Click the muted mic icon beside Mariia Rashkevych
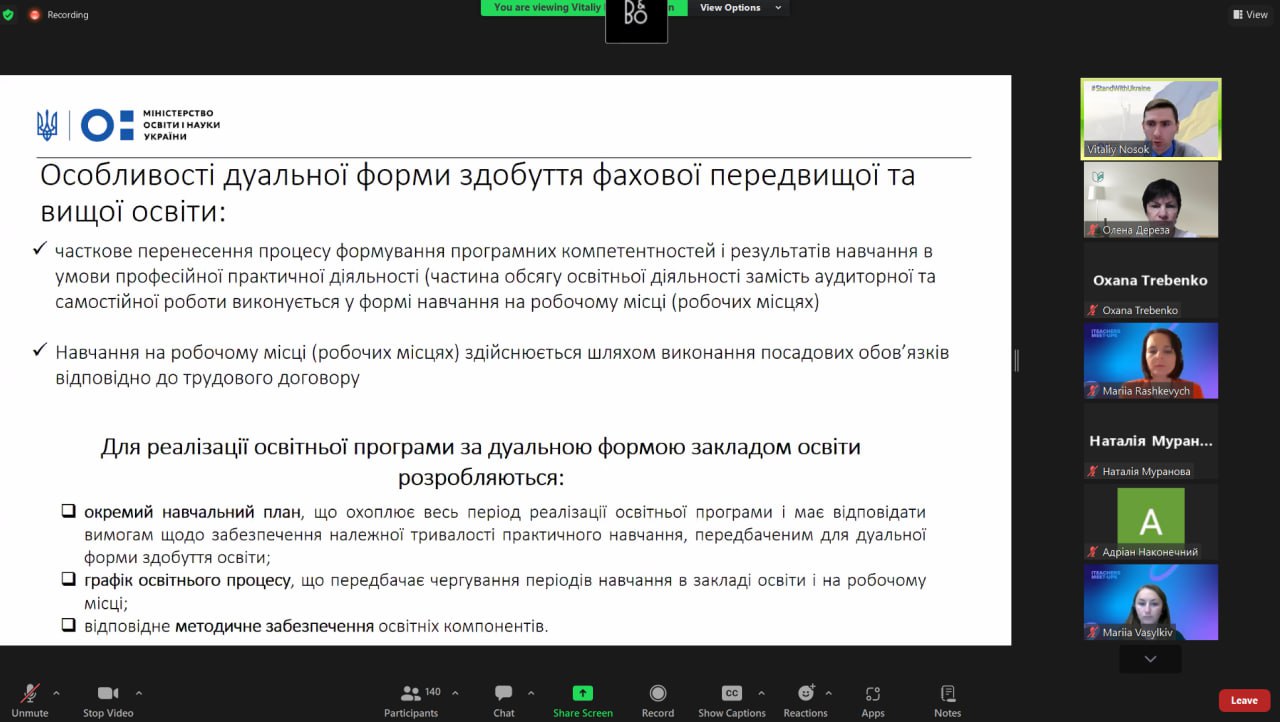The height and width of the screenshot is (722, 1280). point(1094,391)
